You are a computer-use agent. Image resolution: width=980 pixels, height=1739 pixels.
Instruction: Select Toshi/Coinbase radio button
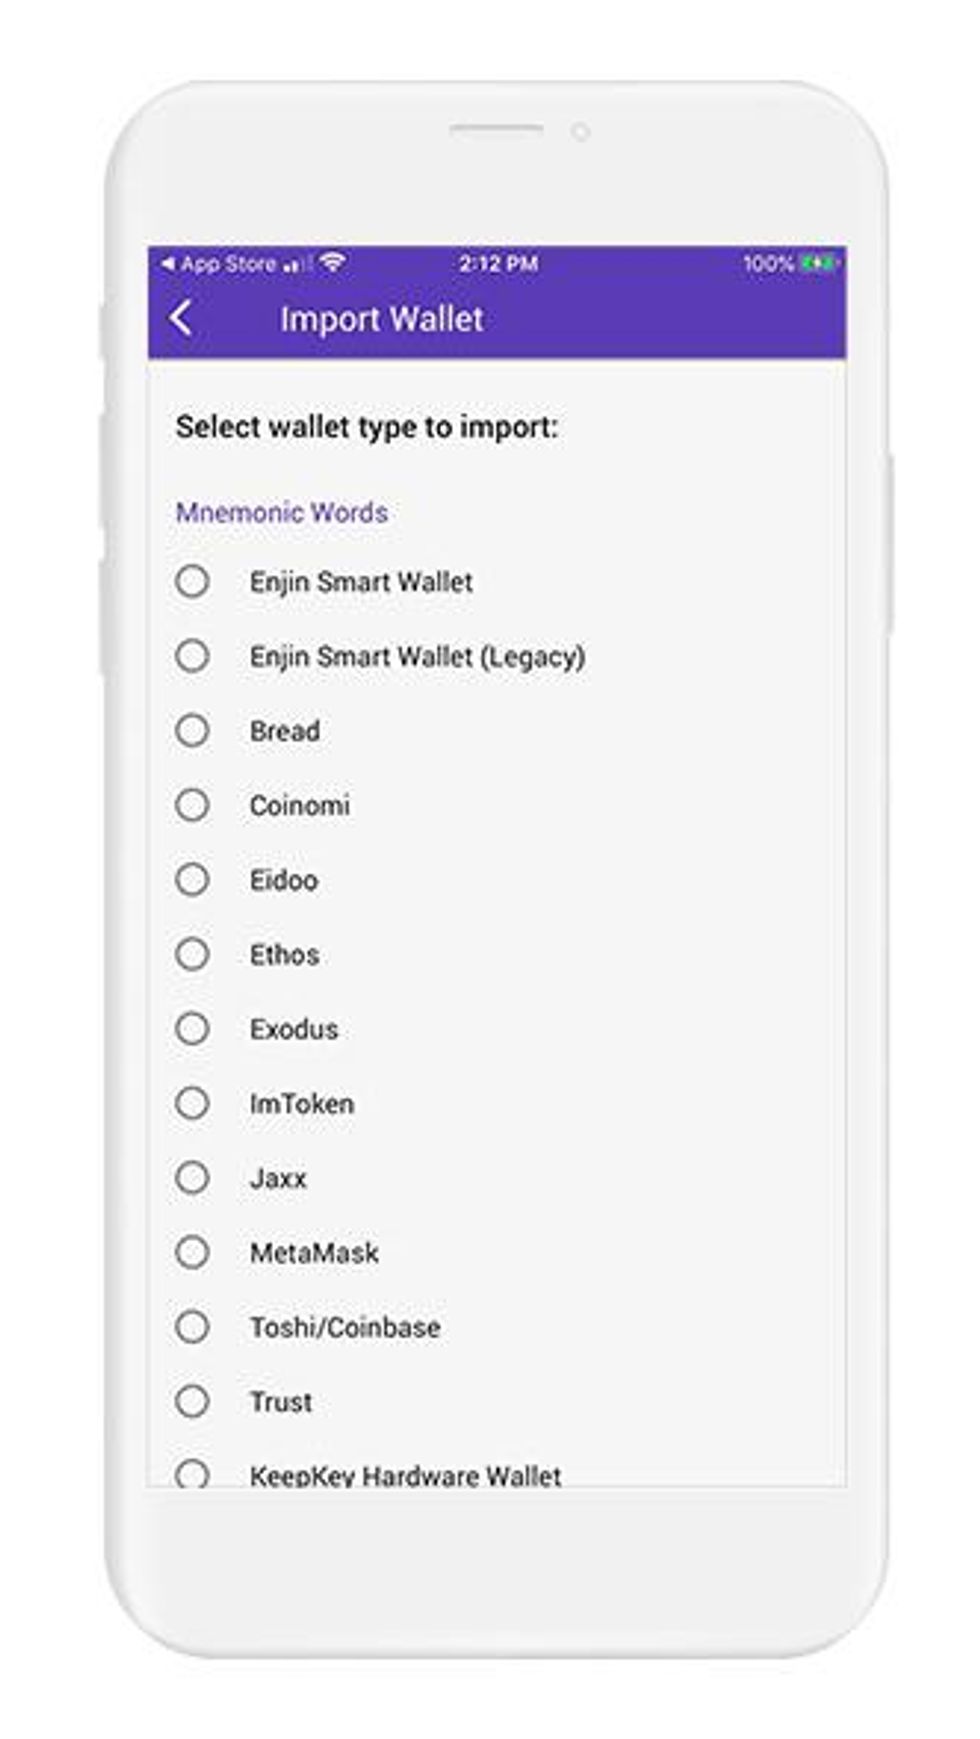click(192, 1327)
